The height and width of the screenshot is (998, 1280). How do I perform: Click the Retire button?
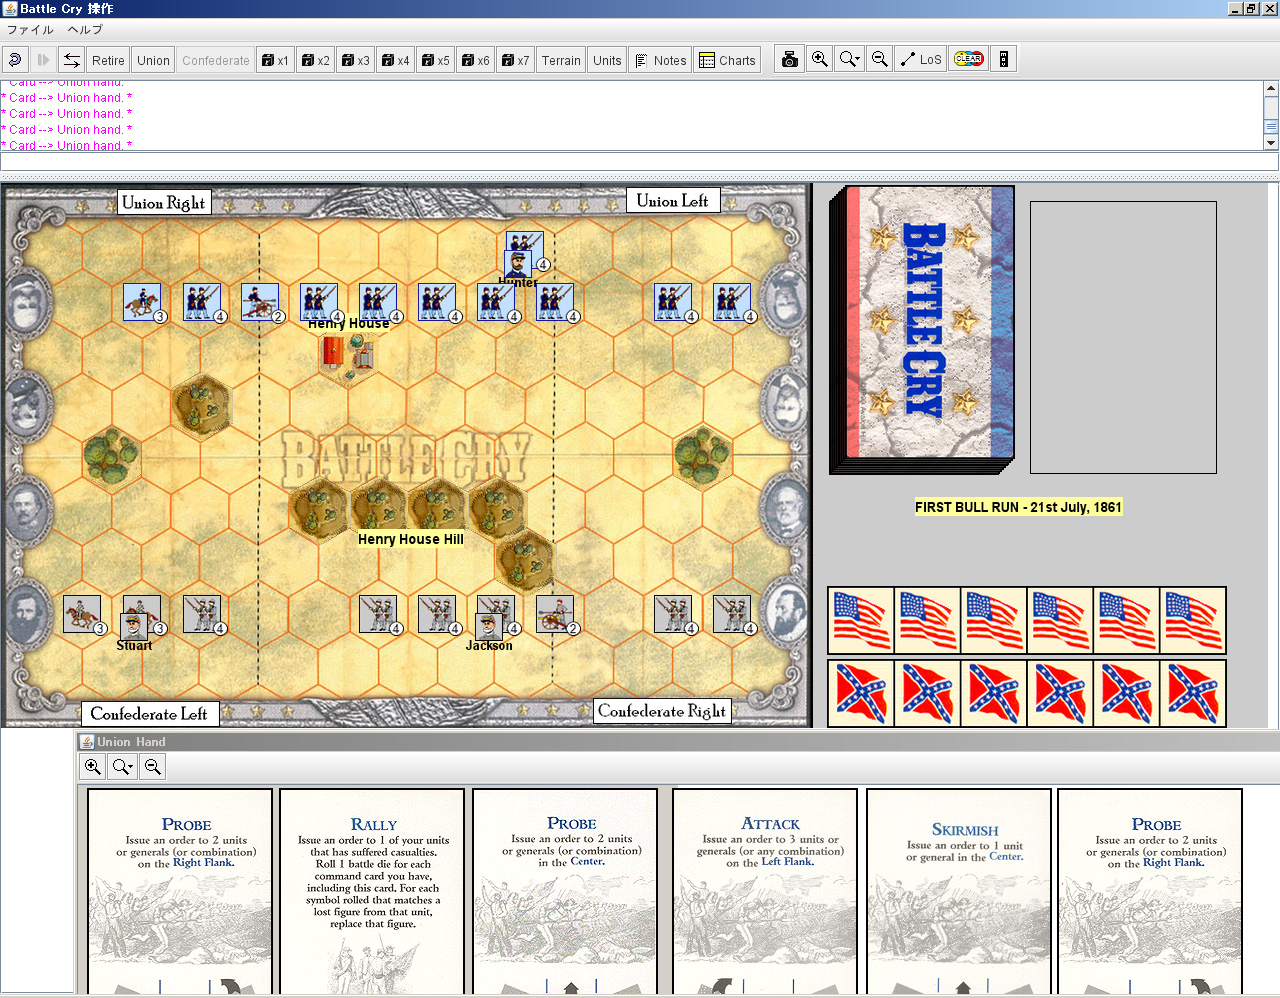(x=108, y=60)
